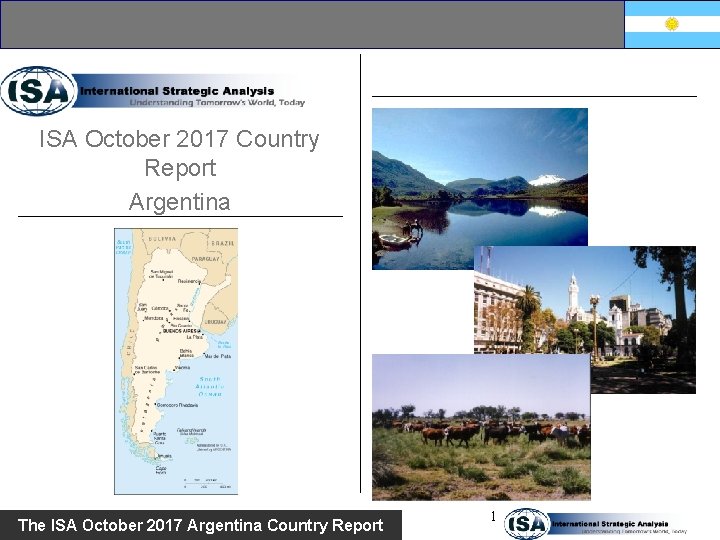720x540 pixels.
Task: Click 'Viedma' label on the map
Action: point(182,368)
